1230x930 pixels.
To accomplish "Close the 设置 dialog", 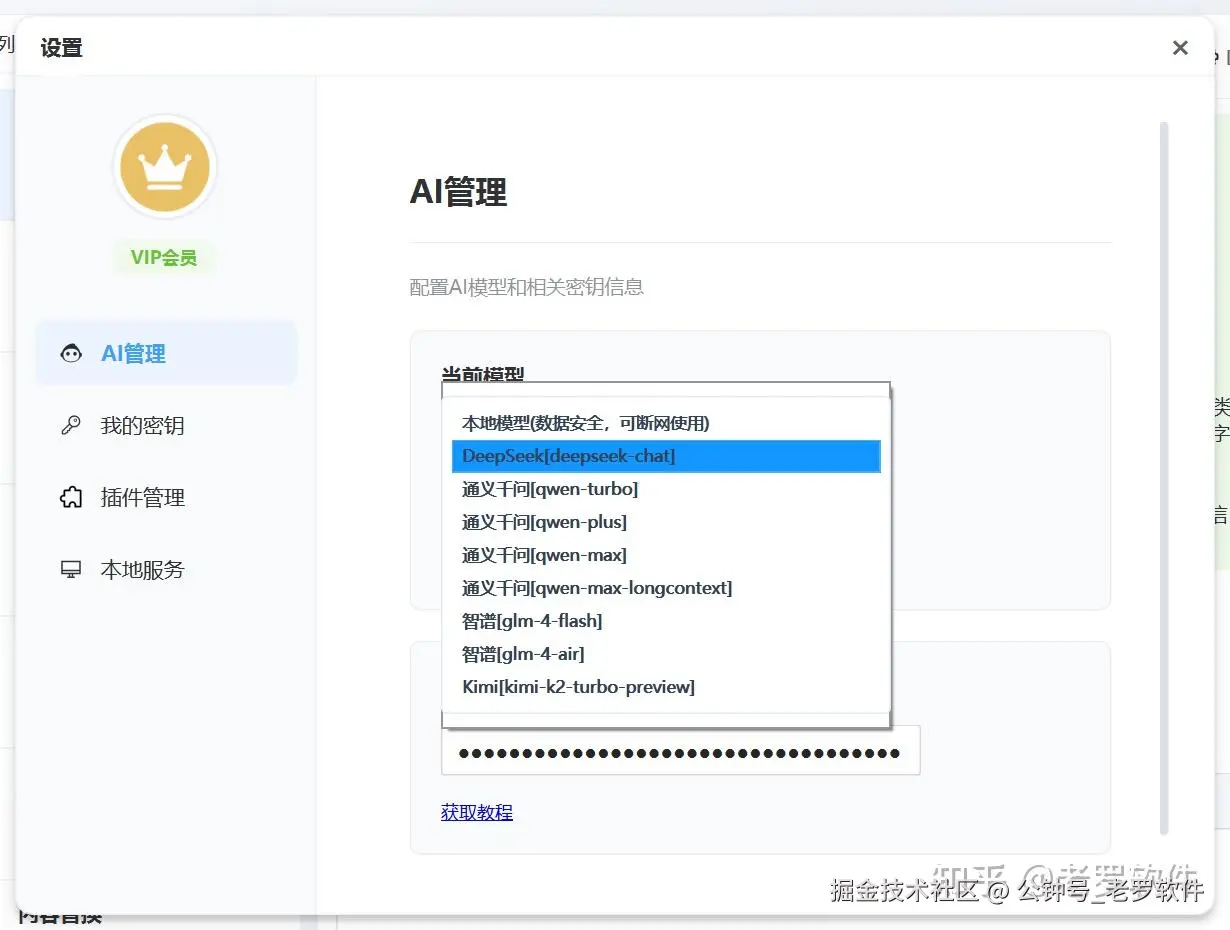I will click(1180, 47).
